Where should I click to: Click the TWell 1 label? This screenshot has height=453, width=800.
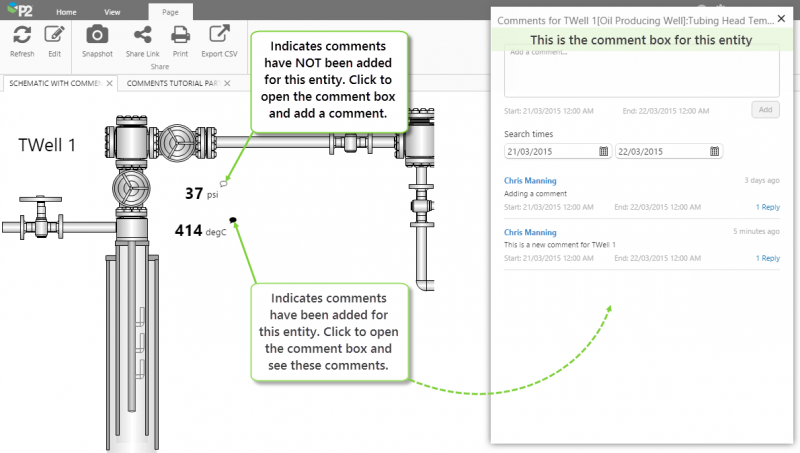pos(47,145)
